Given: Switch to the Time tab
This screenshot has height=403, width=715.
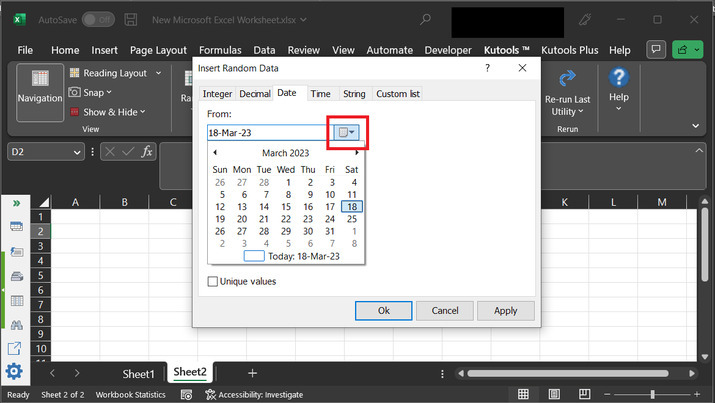Looking at the screenshot, I should click(320, 94).
